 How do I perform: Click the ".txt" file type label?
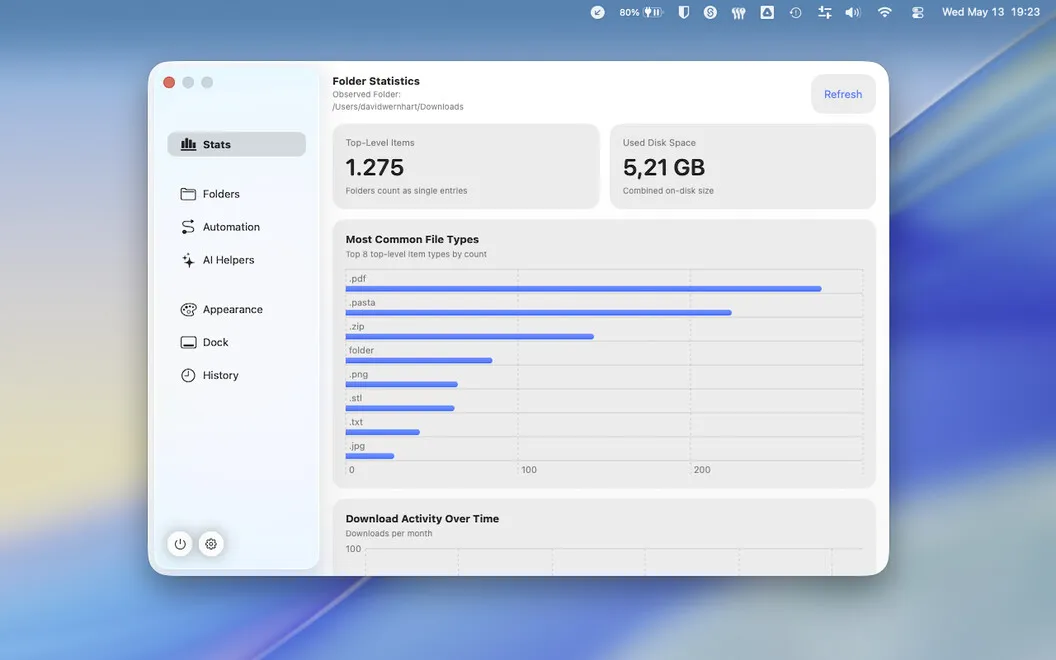pos(356,422)
